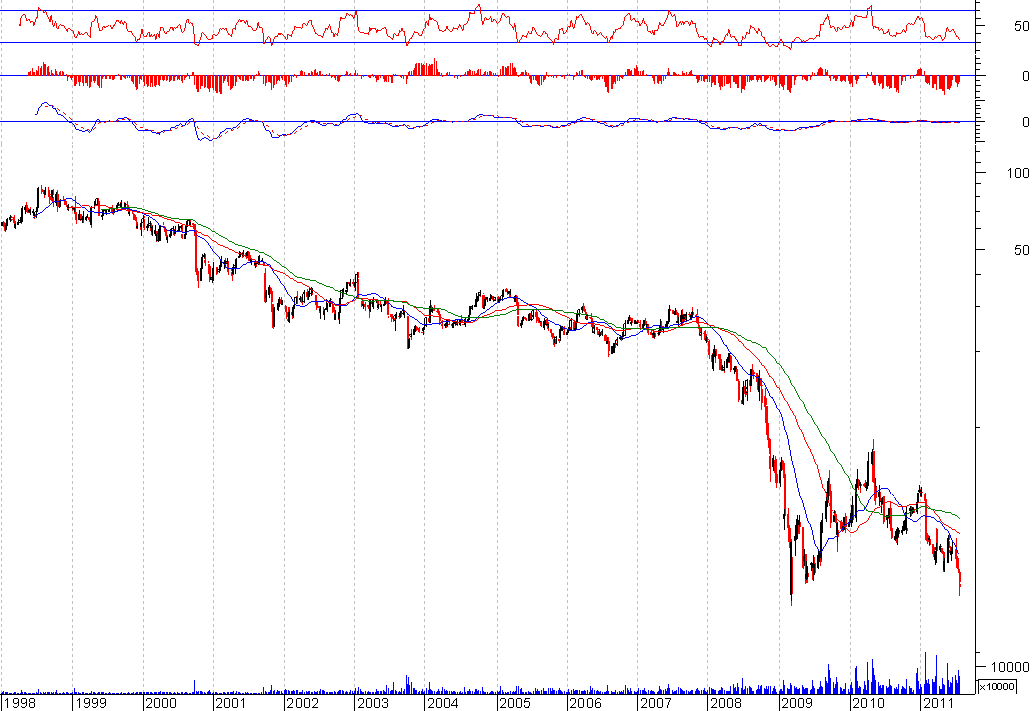Select the 1999 year label

click(x=91, y=703)
